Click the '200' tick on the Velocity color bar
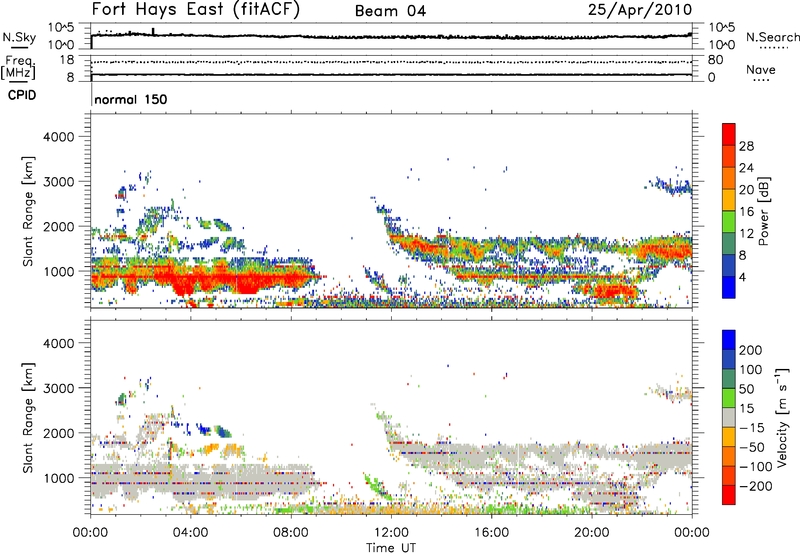This screenshot has width=800, height=554. pos(751,350)
